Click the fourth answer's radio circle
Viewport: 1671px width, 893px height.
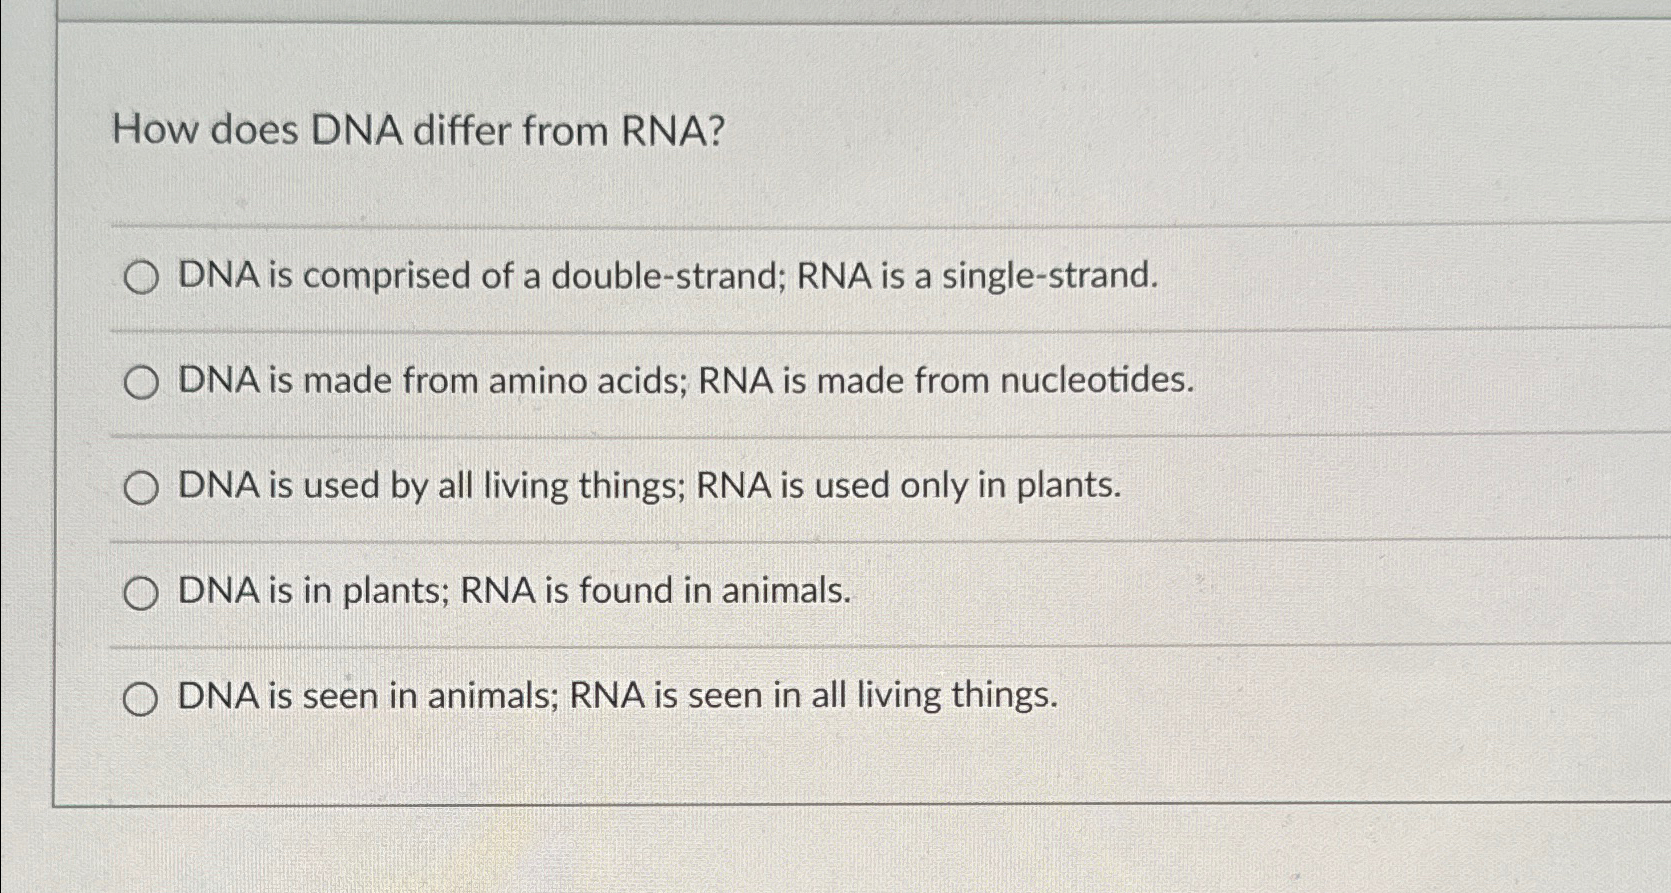point(143,592)
